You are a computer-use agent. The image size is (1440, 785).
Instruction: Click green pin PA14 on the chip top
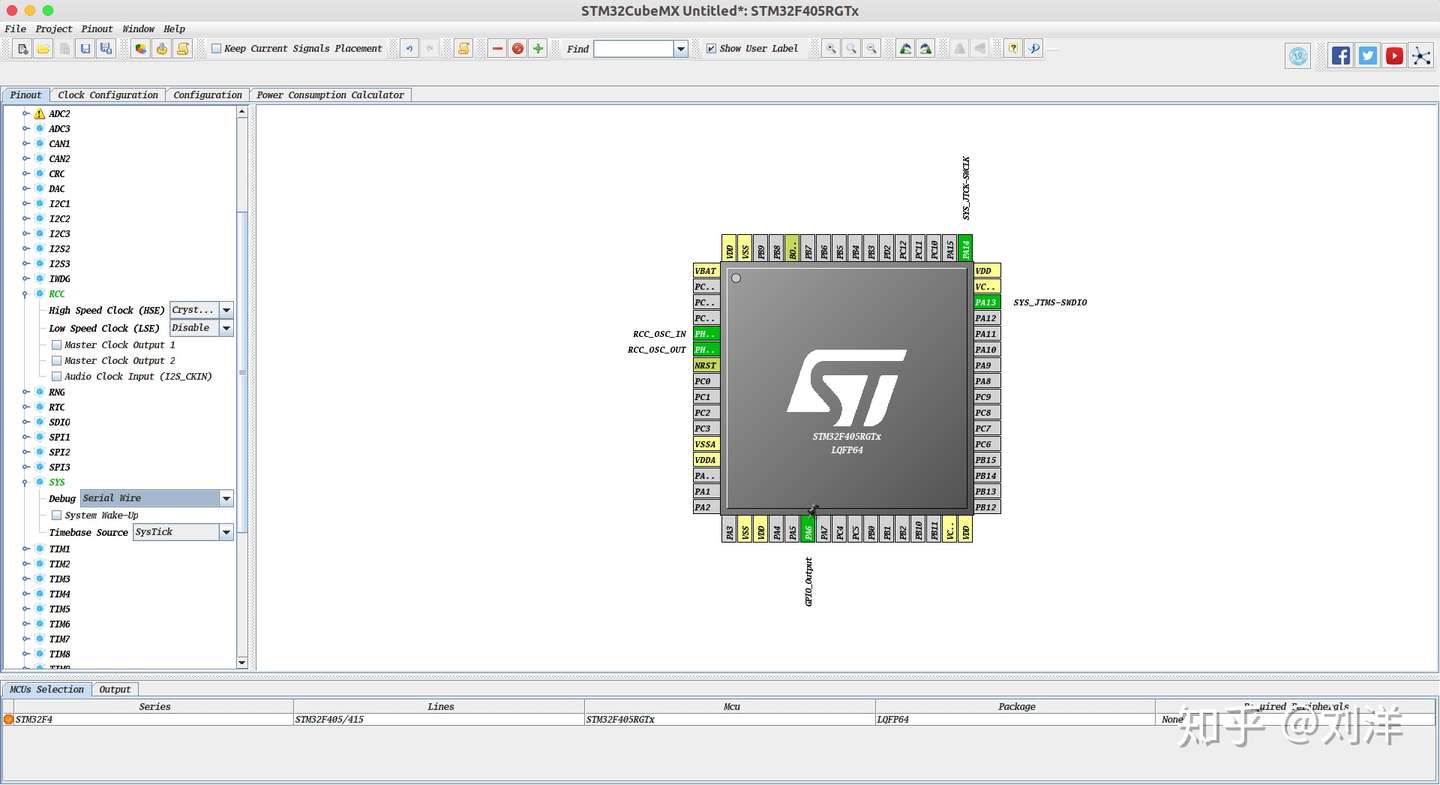pos(965,248)
